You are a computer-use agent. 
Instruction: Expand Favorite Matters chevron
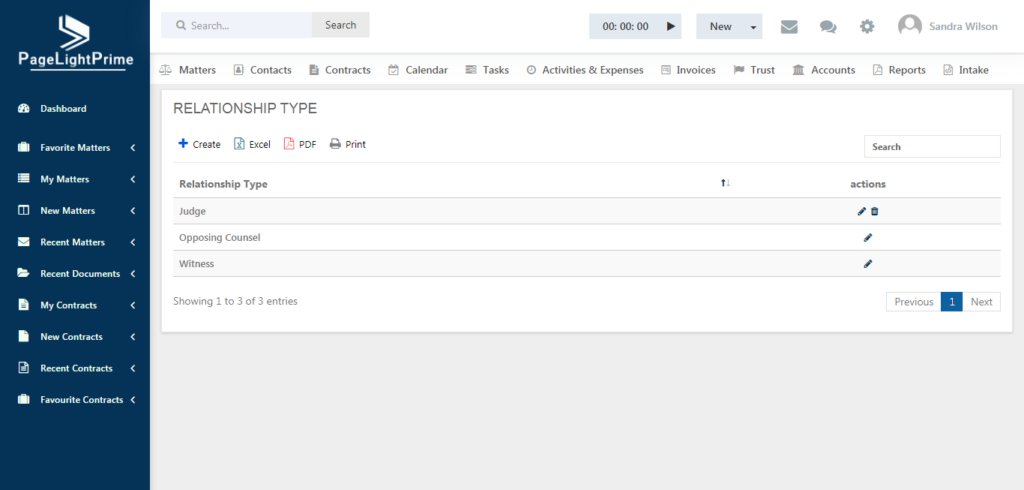(133, 148)
